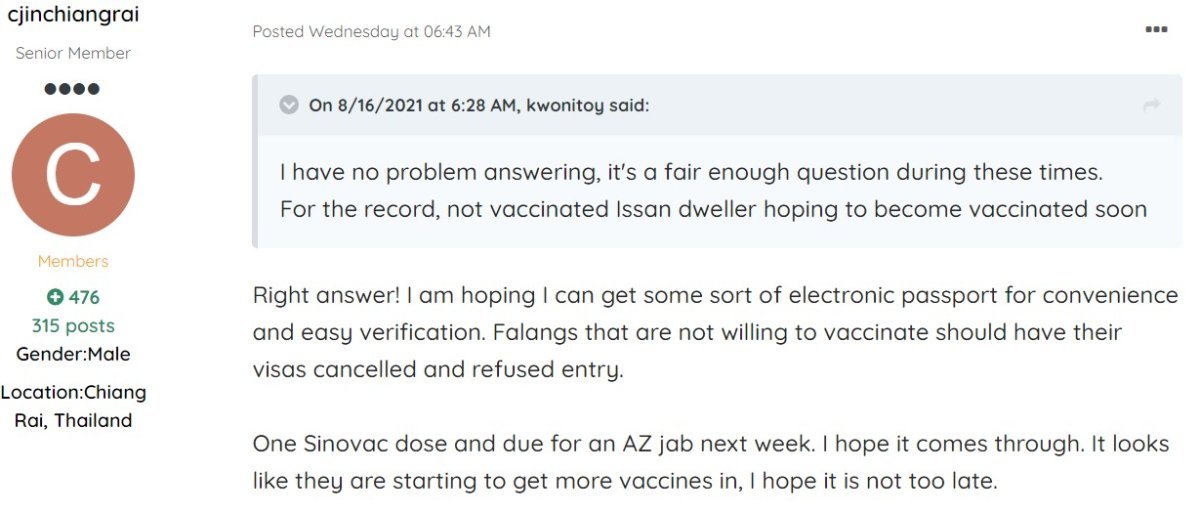Open the orange 'C' avatar
Viewport: 1200px width, 513px height.
point(73,175)
